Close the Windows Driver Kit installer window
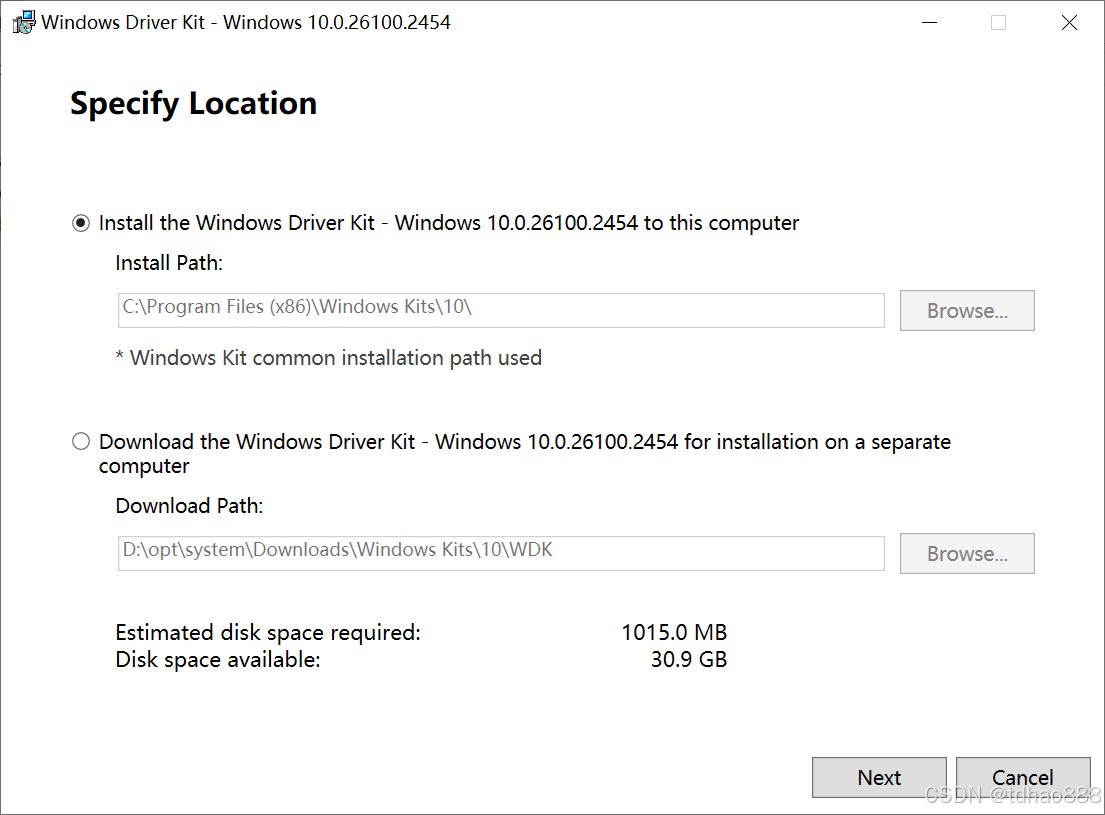Viewport: 1105px width, 815px height. click(1069, 23)
